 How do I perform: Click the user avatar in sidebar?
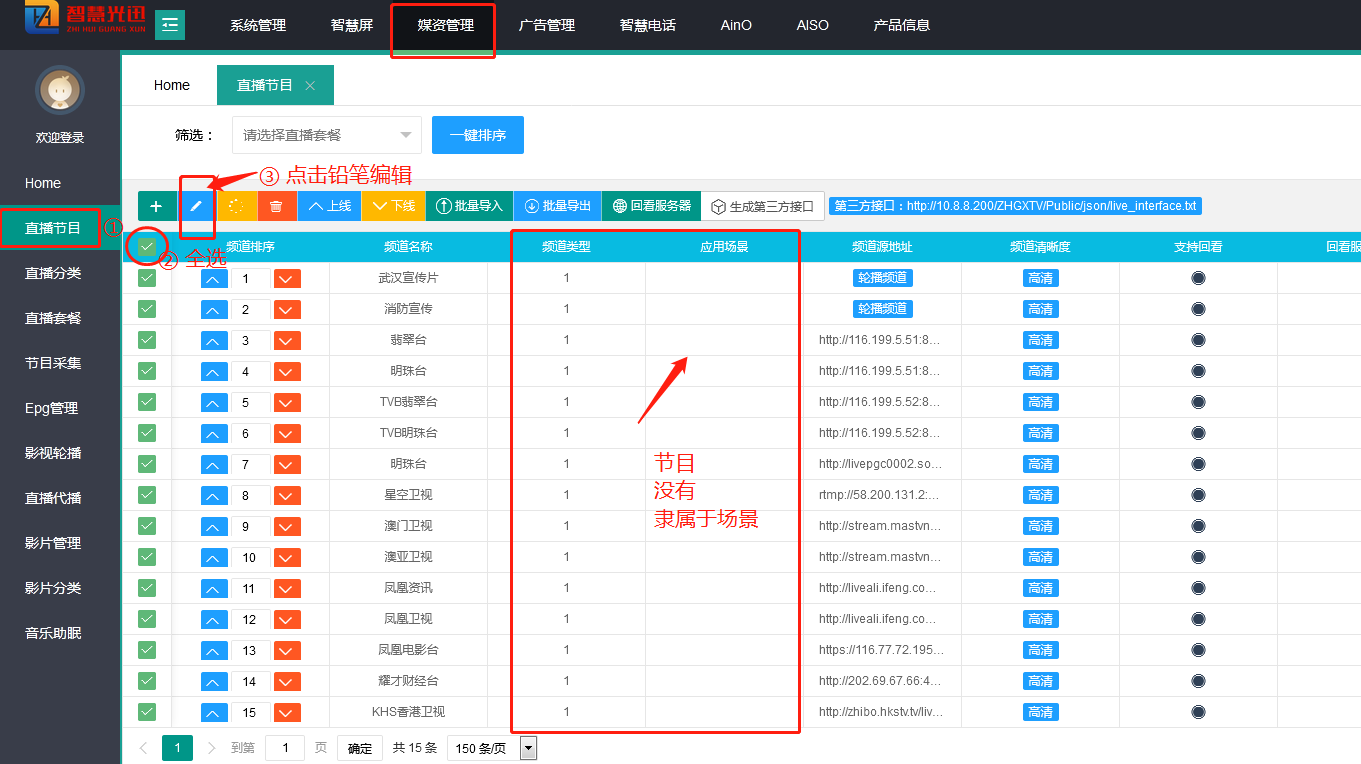(x=60, y=91)
